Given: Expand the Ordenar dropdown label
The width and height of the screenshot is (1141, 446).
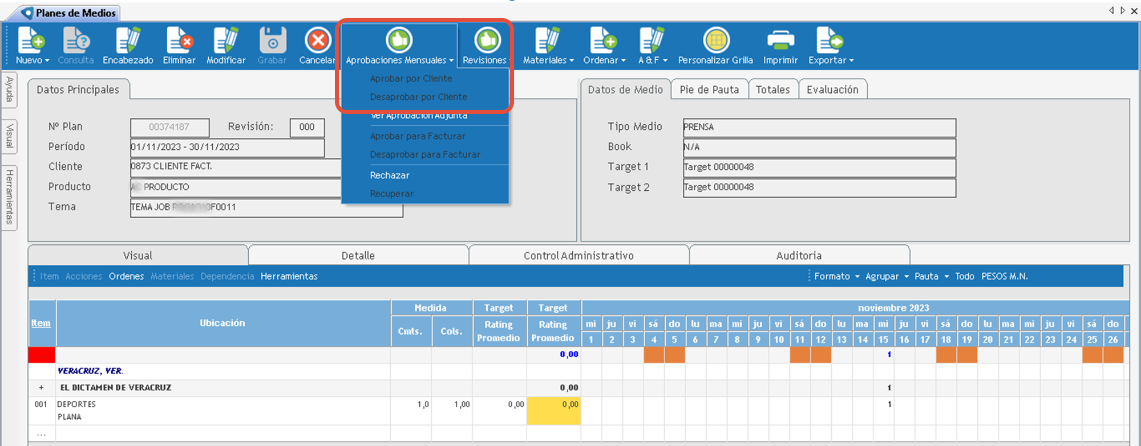Looking at the screenshot, I should [x=603, y=60].
